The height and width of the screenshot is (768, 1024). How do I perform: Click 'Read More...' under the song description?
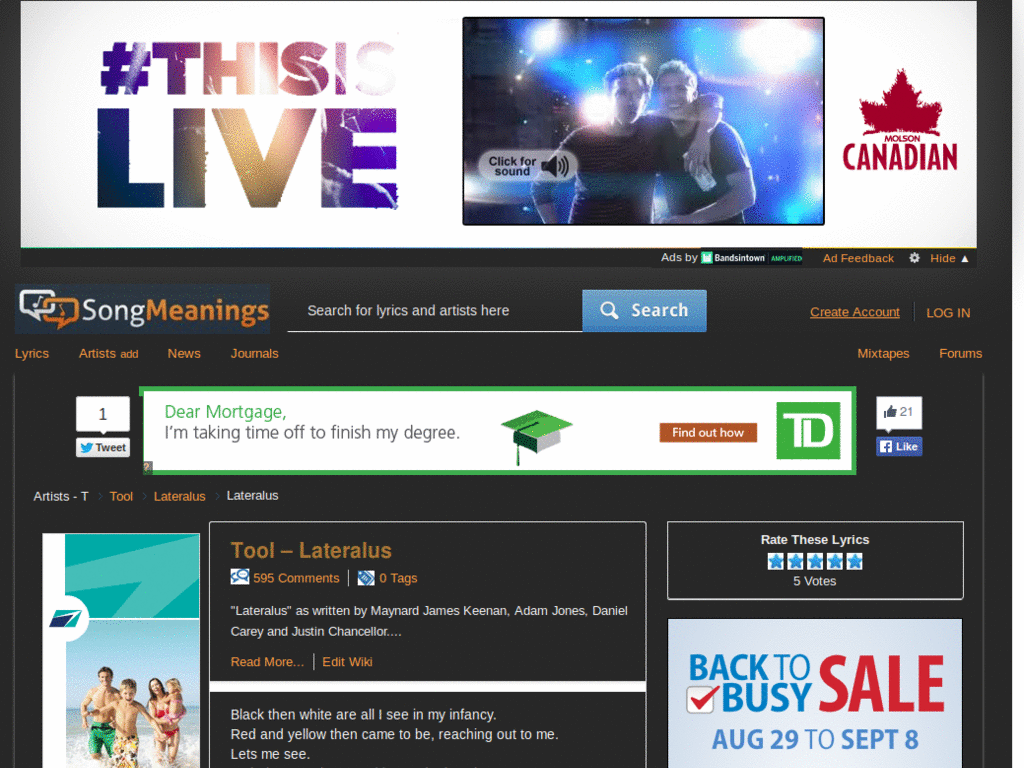[267, 662]
